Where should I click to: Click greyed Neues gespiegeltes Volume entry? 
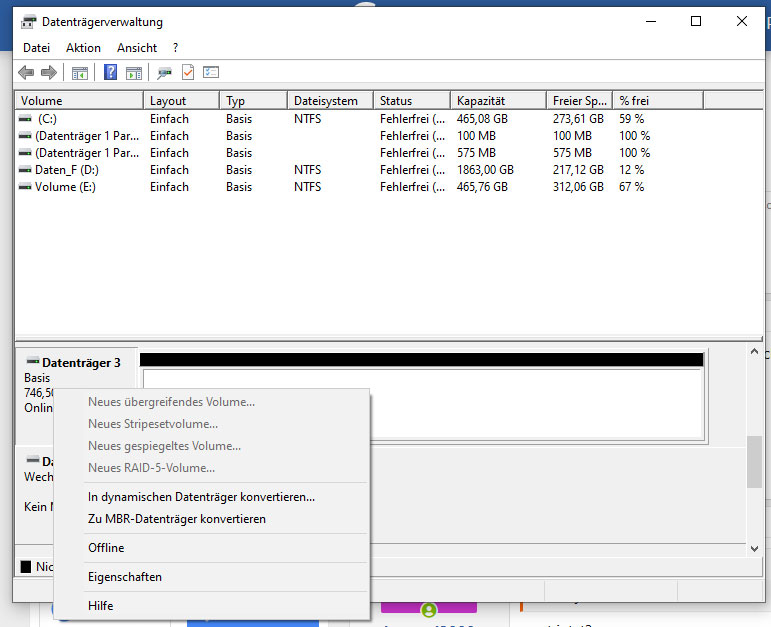coord(165,446)
